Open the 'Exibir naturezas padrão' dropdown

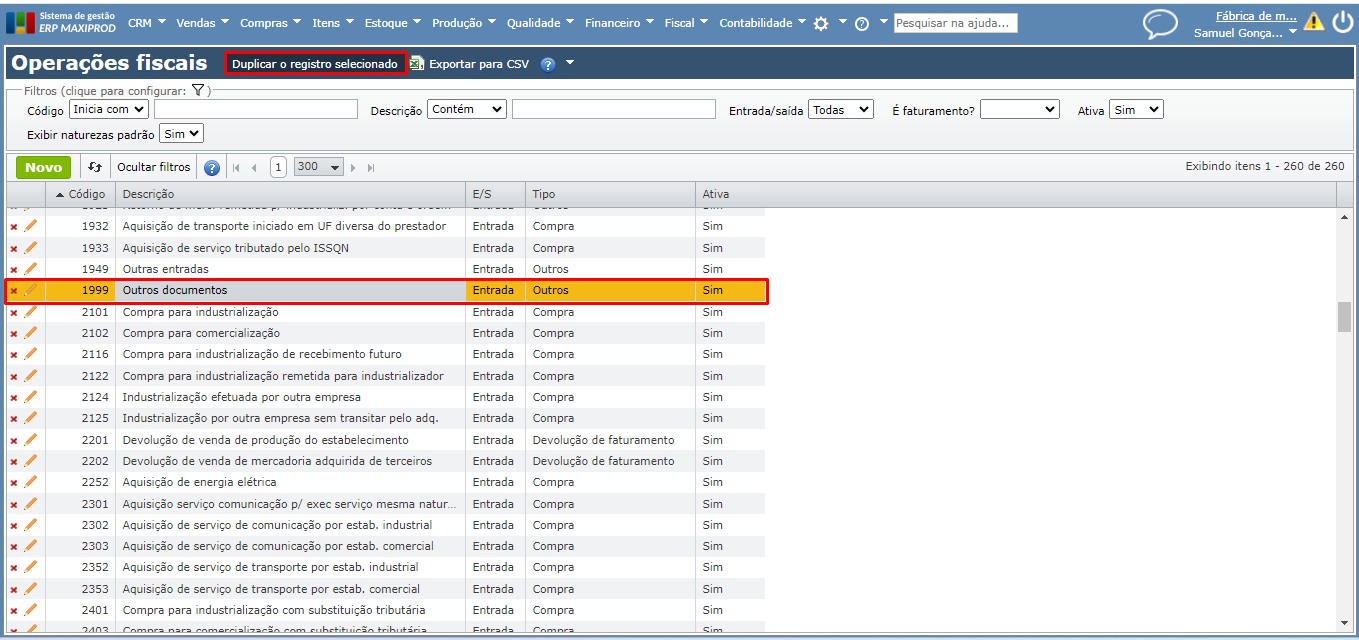pos(181,133)
